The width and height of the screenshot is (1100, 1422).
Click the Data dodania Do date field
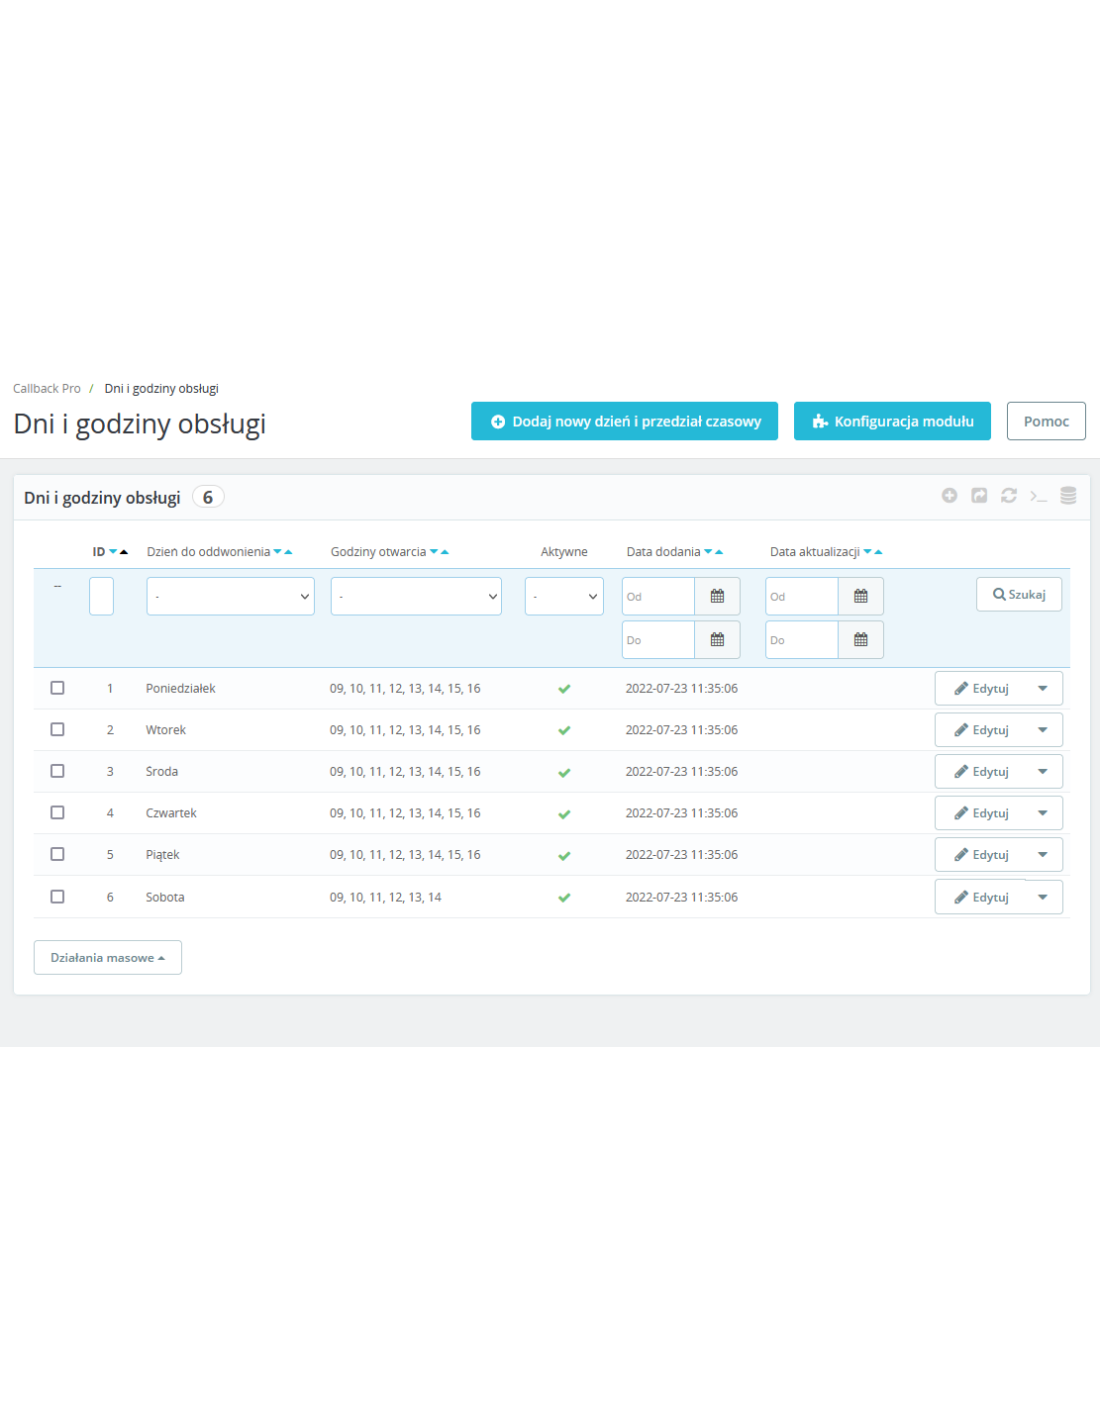click(658, 640)
